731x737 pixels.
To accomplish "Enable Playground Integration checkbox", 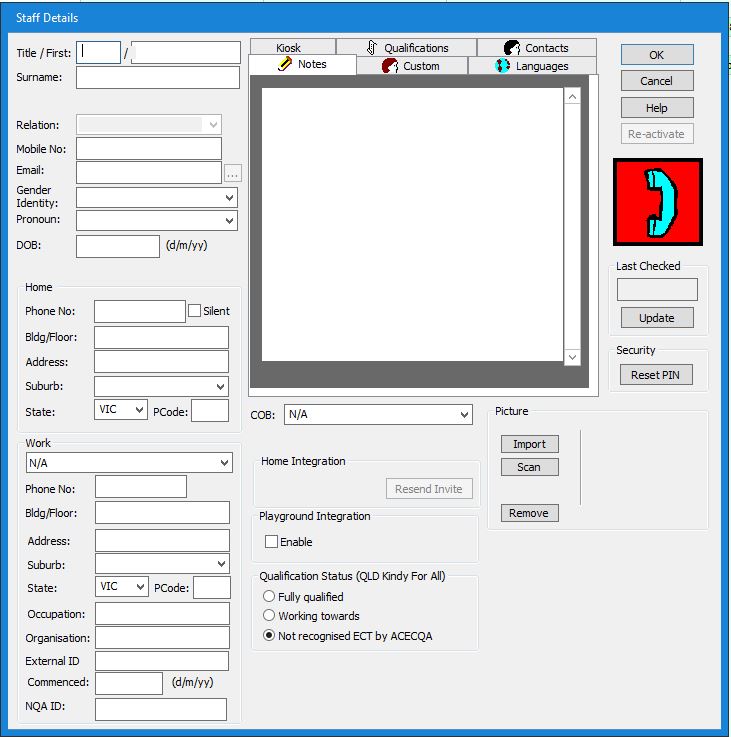I will [x=271, y=542].
